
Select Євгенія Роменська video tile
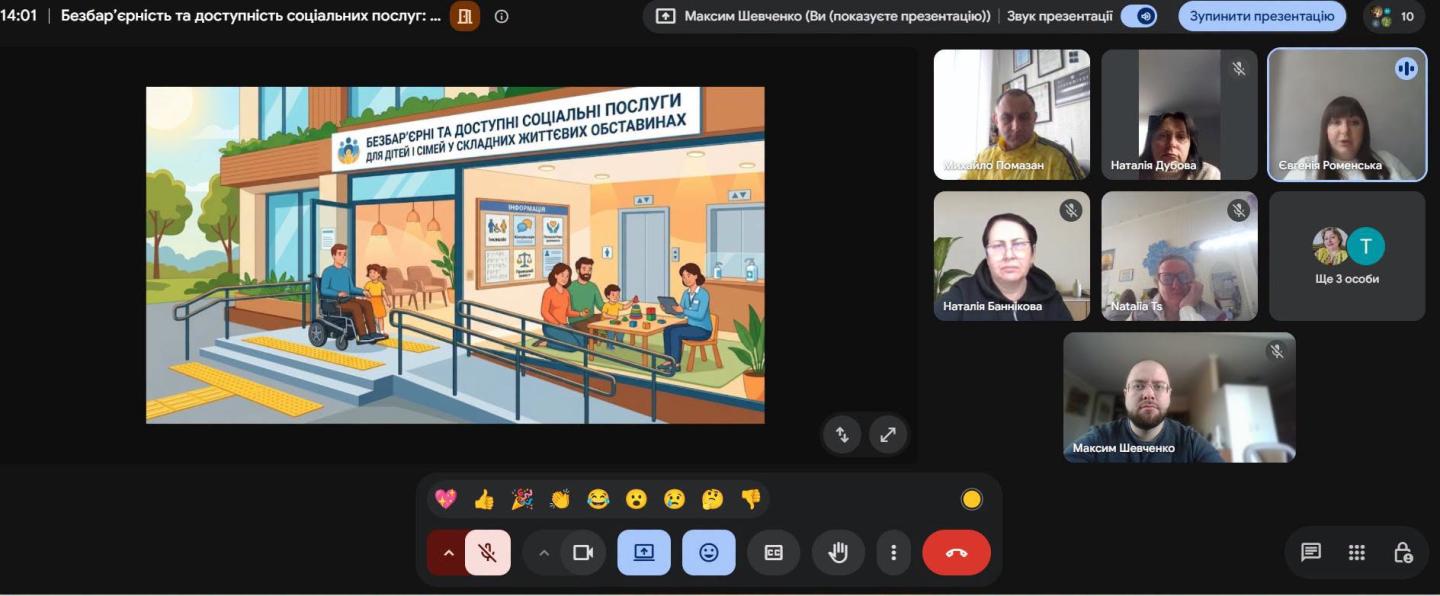(x=1347, y=115)
